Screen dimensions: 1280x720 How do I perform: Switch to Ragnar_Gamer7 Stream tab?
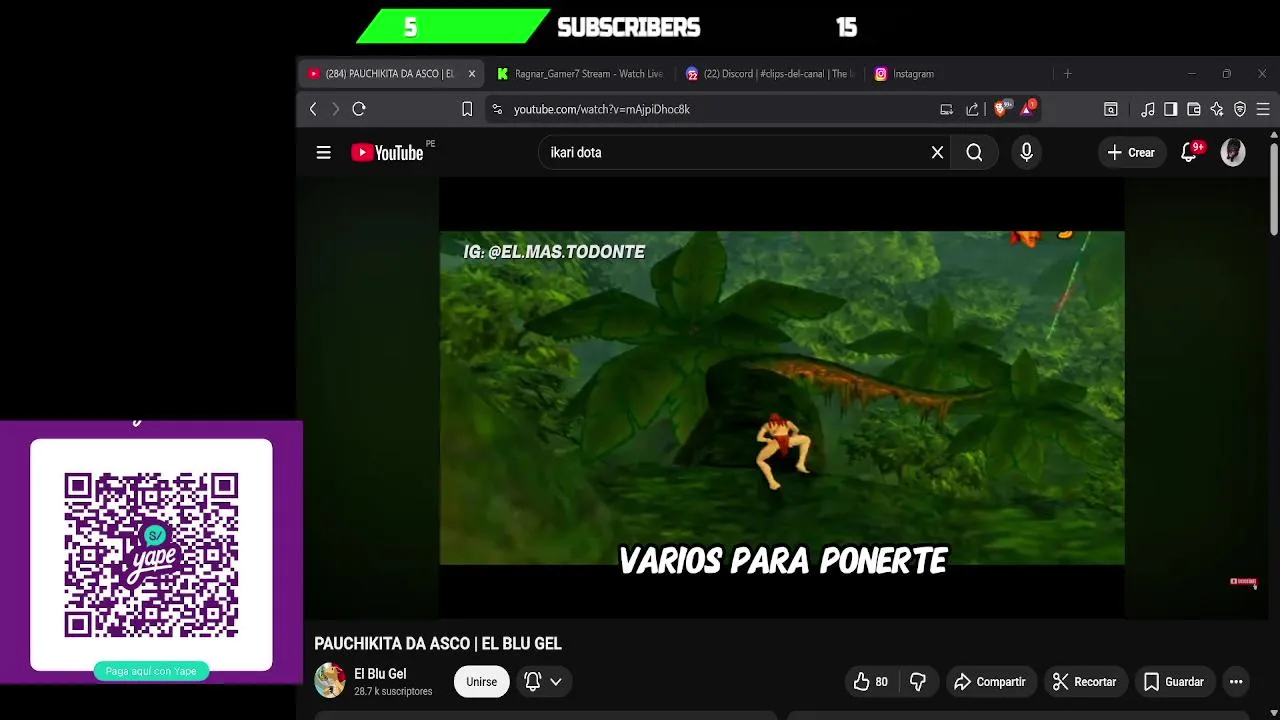click(580, 74)
